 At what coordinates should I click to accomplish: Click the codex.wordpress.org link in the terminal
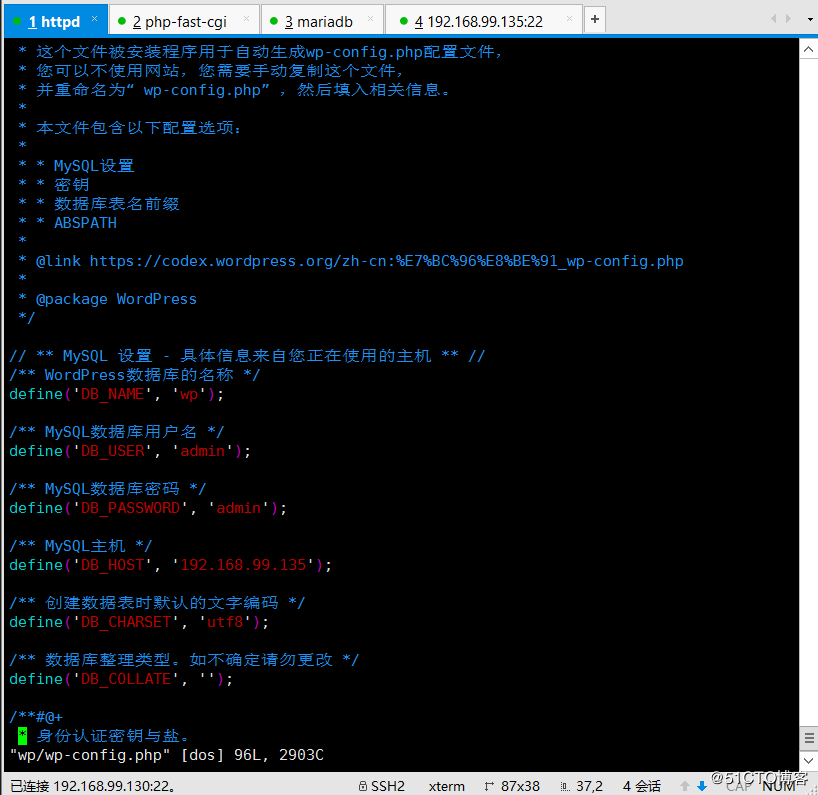(x=386, y=261)
